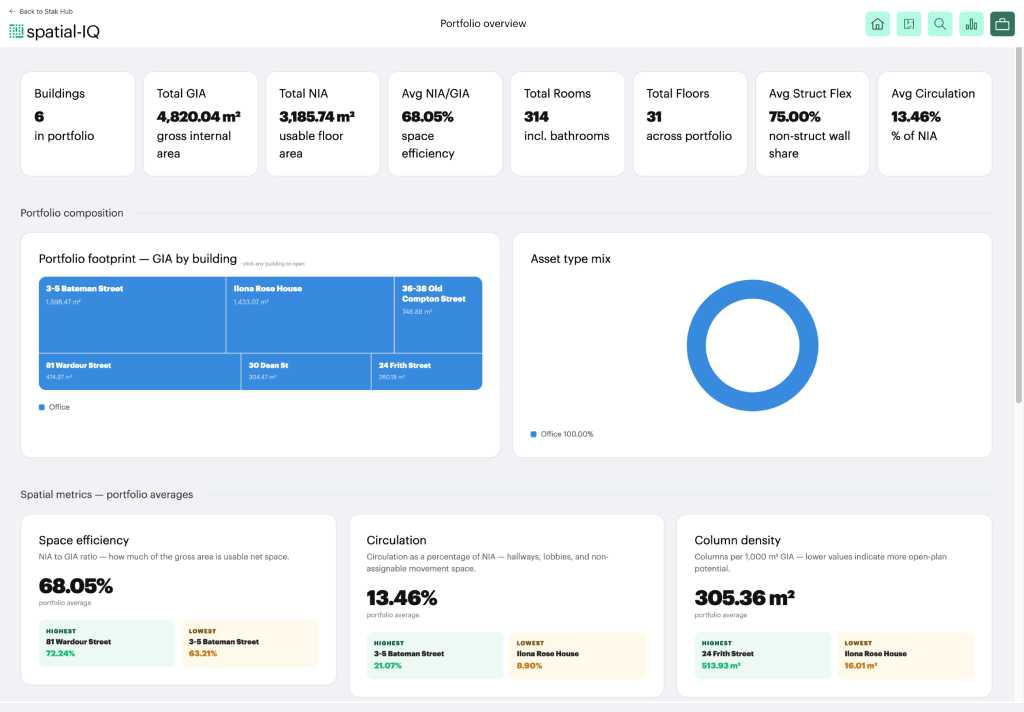Open 24 Frith Street treemap tile

[x=427, y=372]
